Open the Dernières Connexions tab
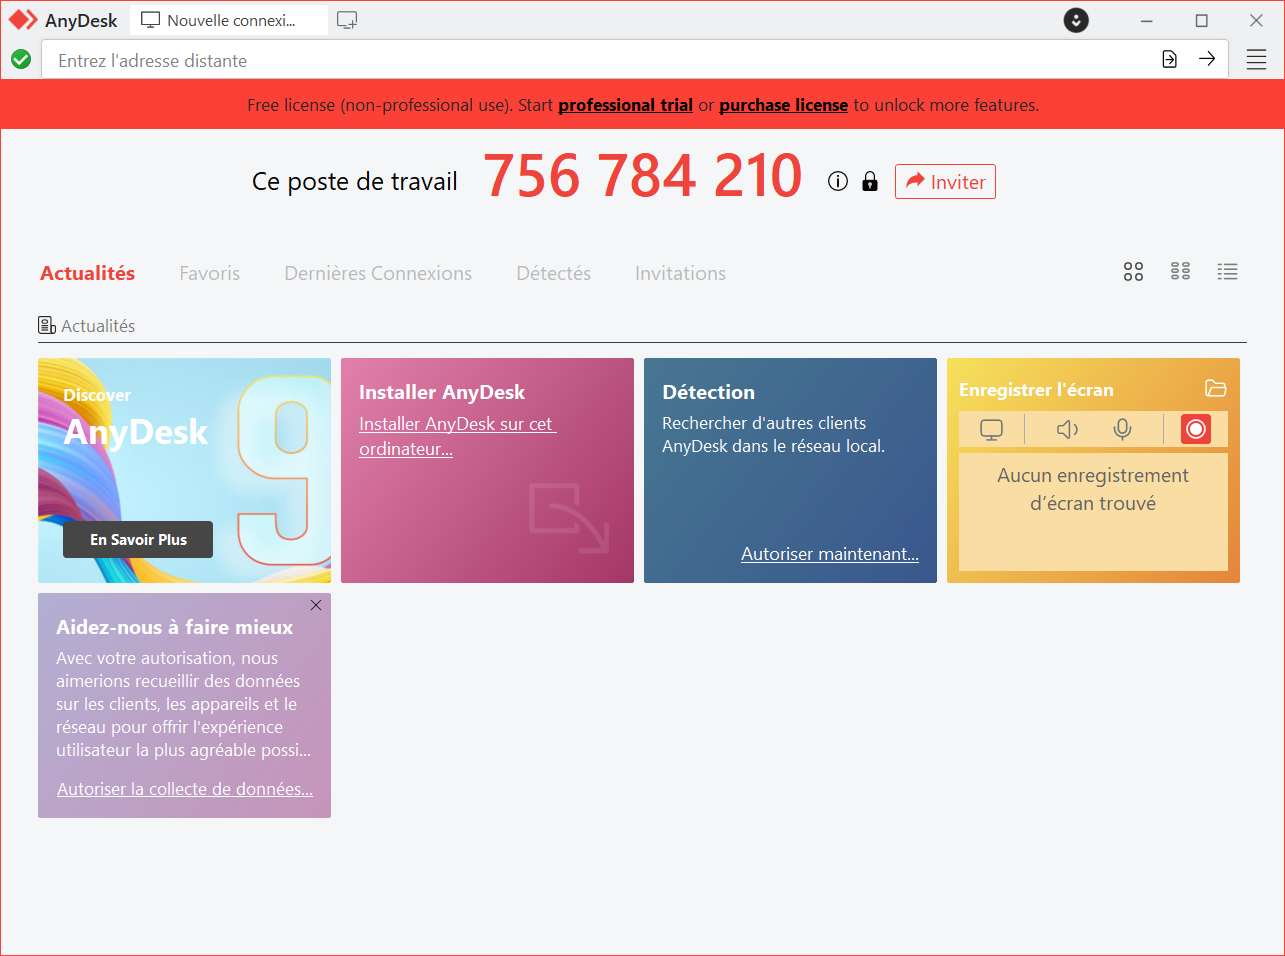The height and width of the screenshot is (956, 1285). coord(378,273)
